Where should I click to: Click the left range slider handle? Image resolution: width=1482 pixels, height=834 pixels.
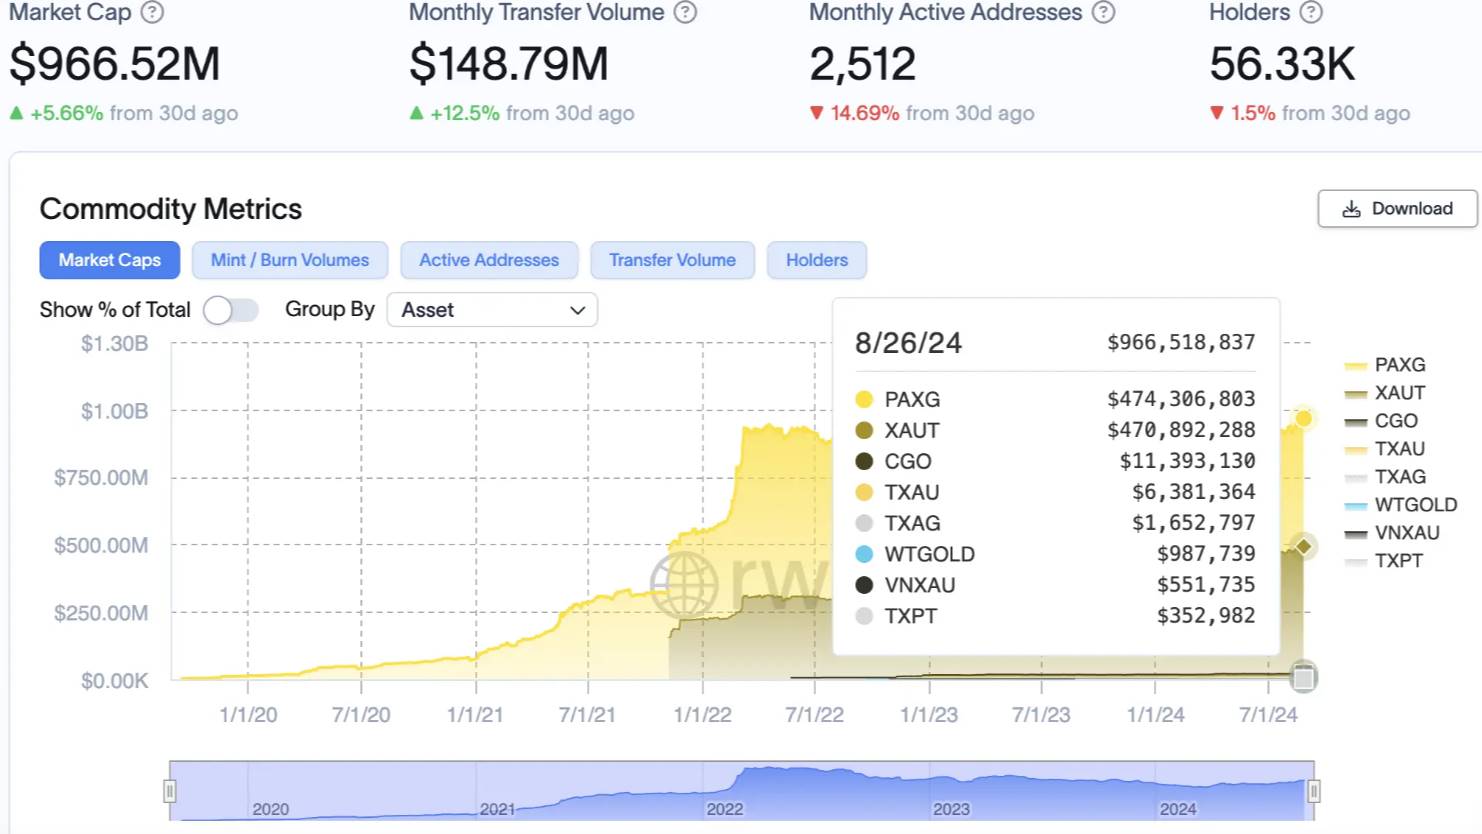(x=170, y=791)
